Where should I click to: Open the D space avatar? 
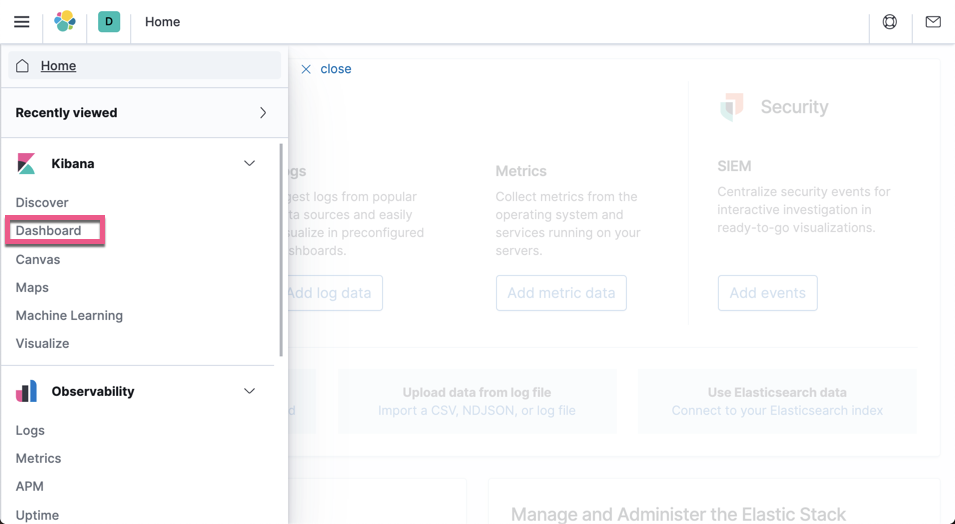(x=109, y=21)
